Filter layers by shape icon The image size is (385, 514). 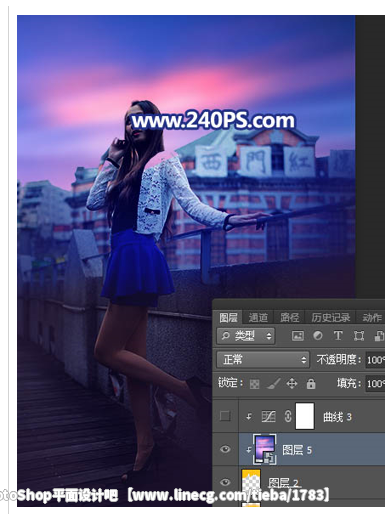click(x=359, y=336)
